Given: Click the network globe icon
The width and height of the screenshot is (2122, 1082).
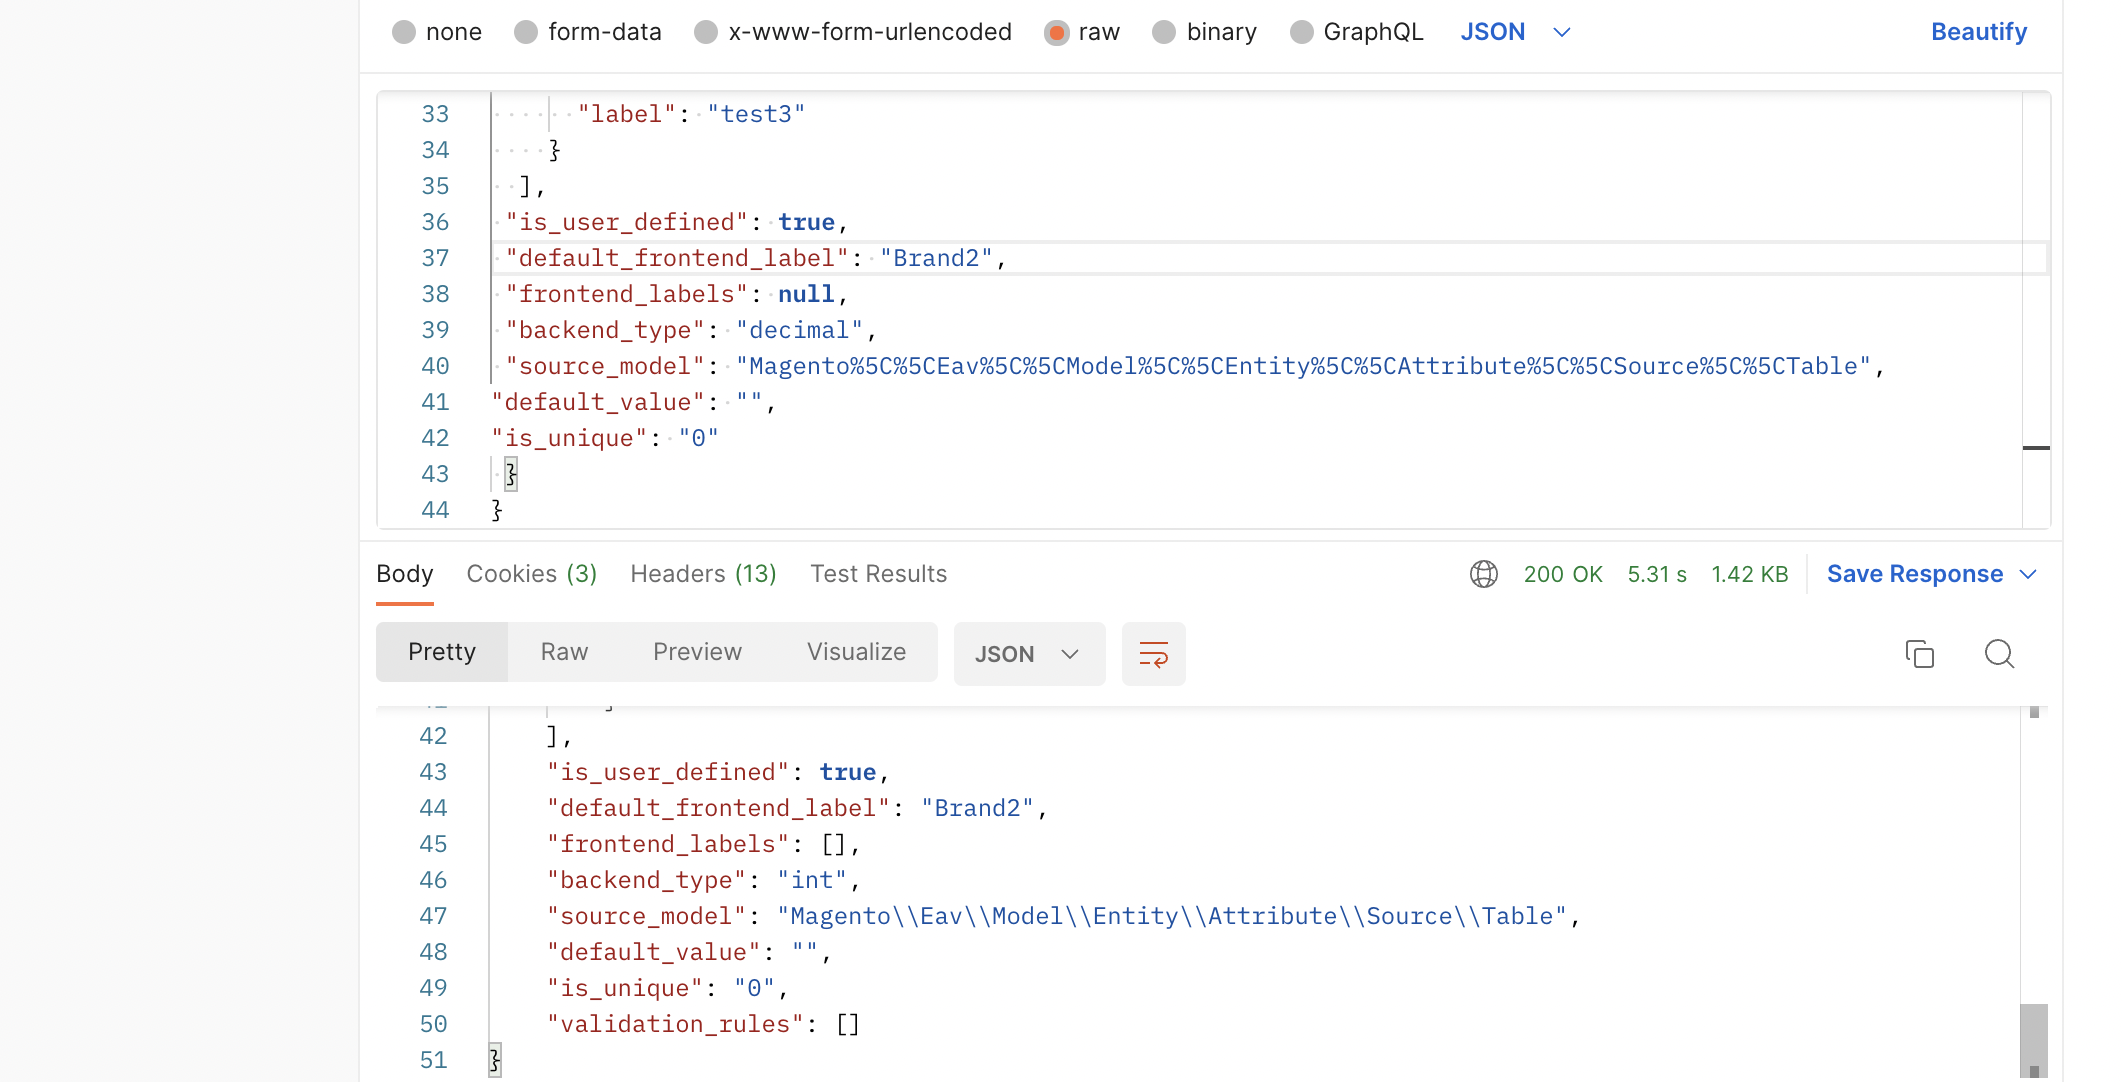Looking at the screenshot, I should [1483, 574].
